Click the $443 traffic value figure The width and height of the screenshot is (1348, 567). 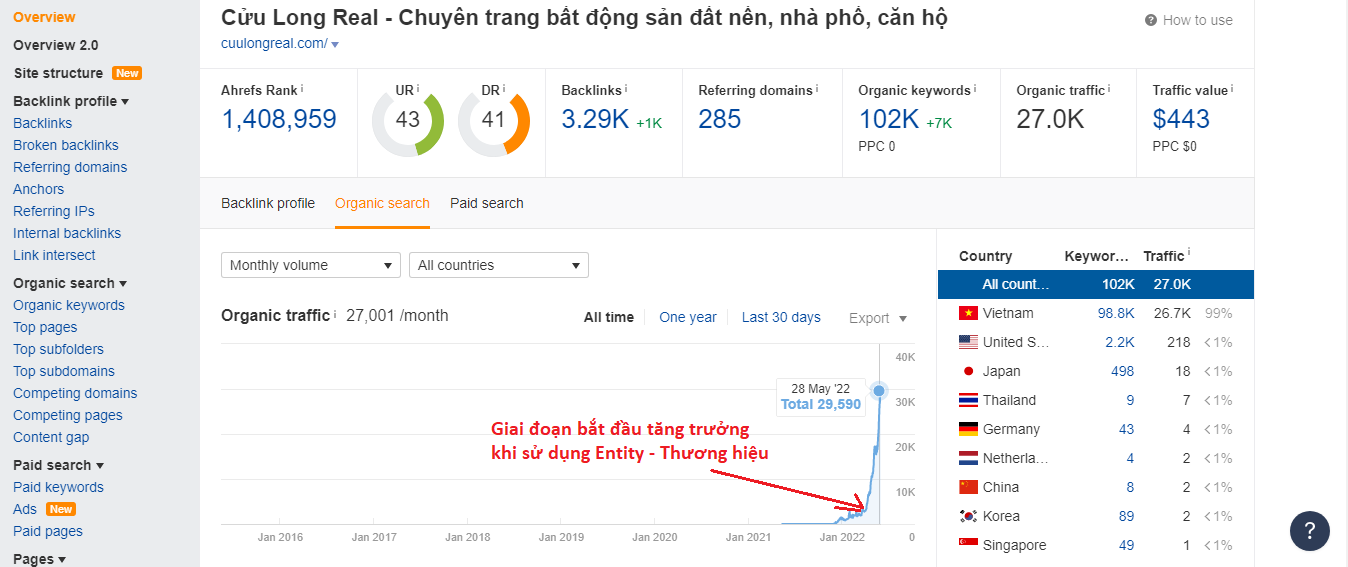click(x=1181, y=119)
